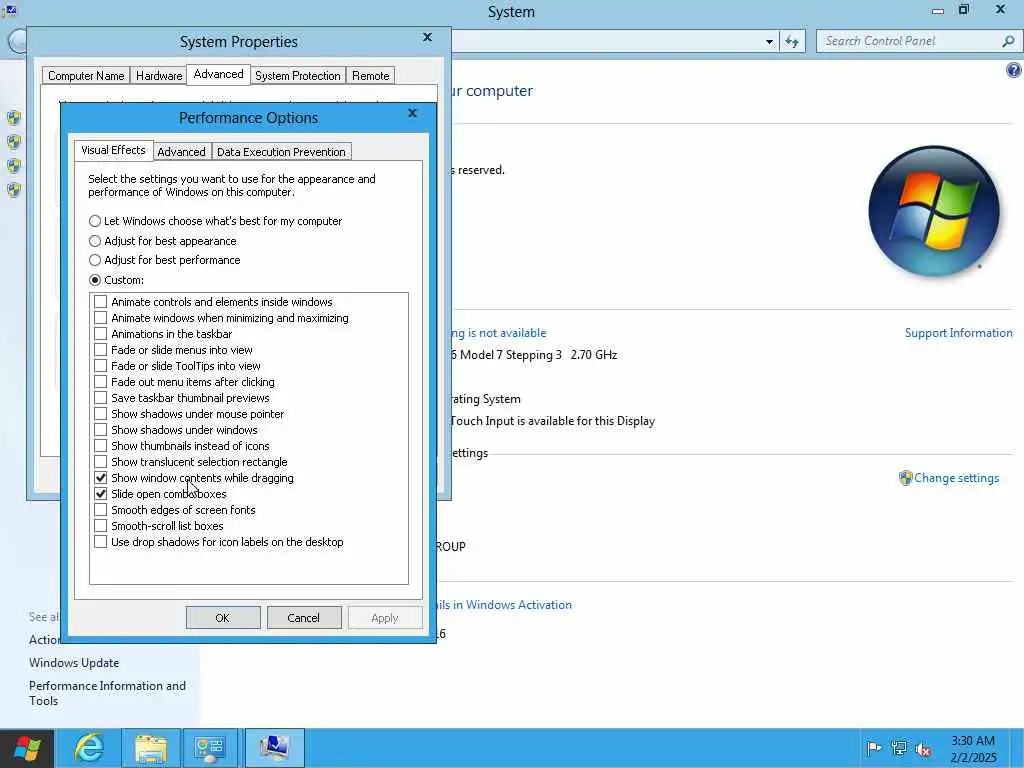
Task: Open Support Information link
Action: point(958,333)
